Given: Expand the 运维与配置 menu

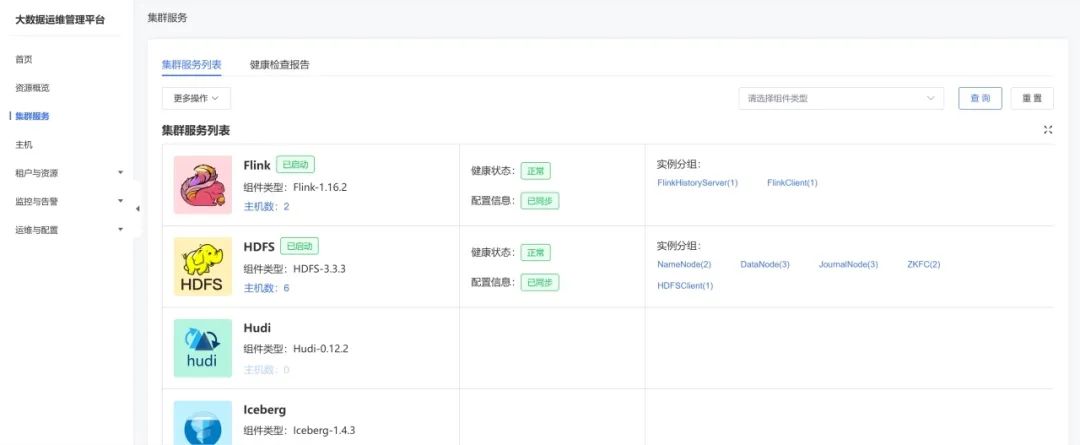Looking at the screenshot, I should [x=66, y=230].
